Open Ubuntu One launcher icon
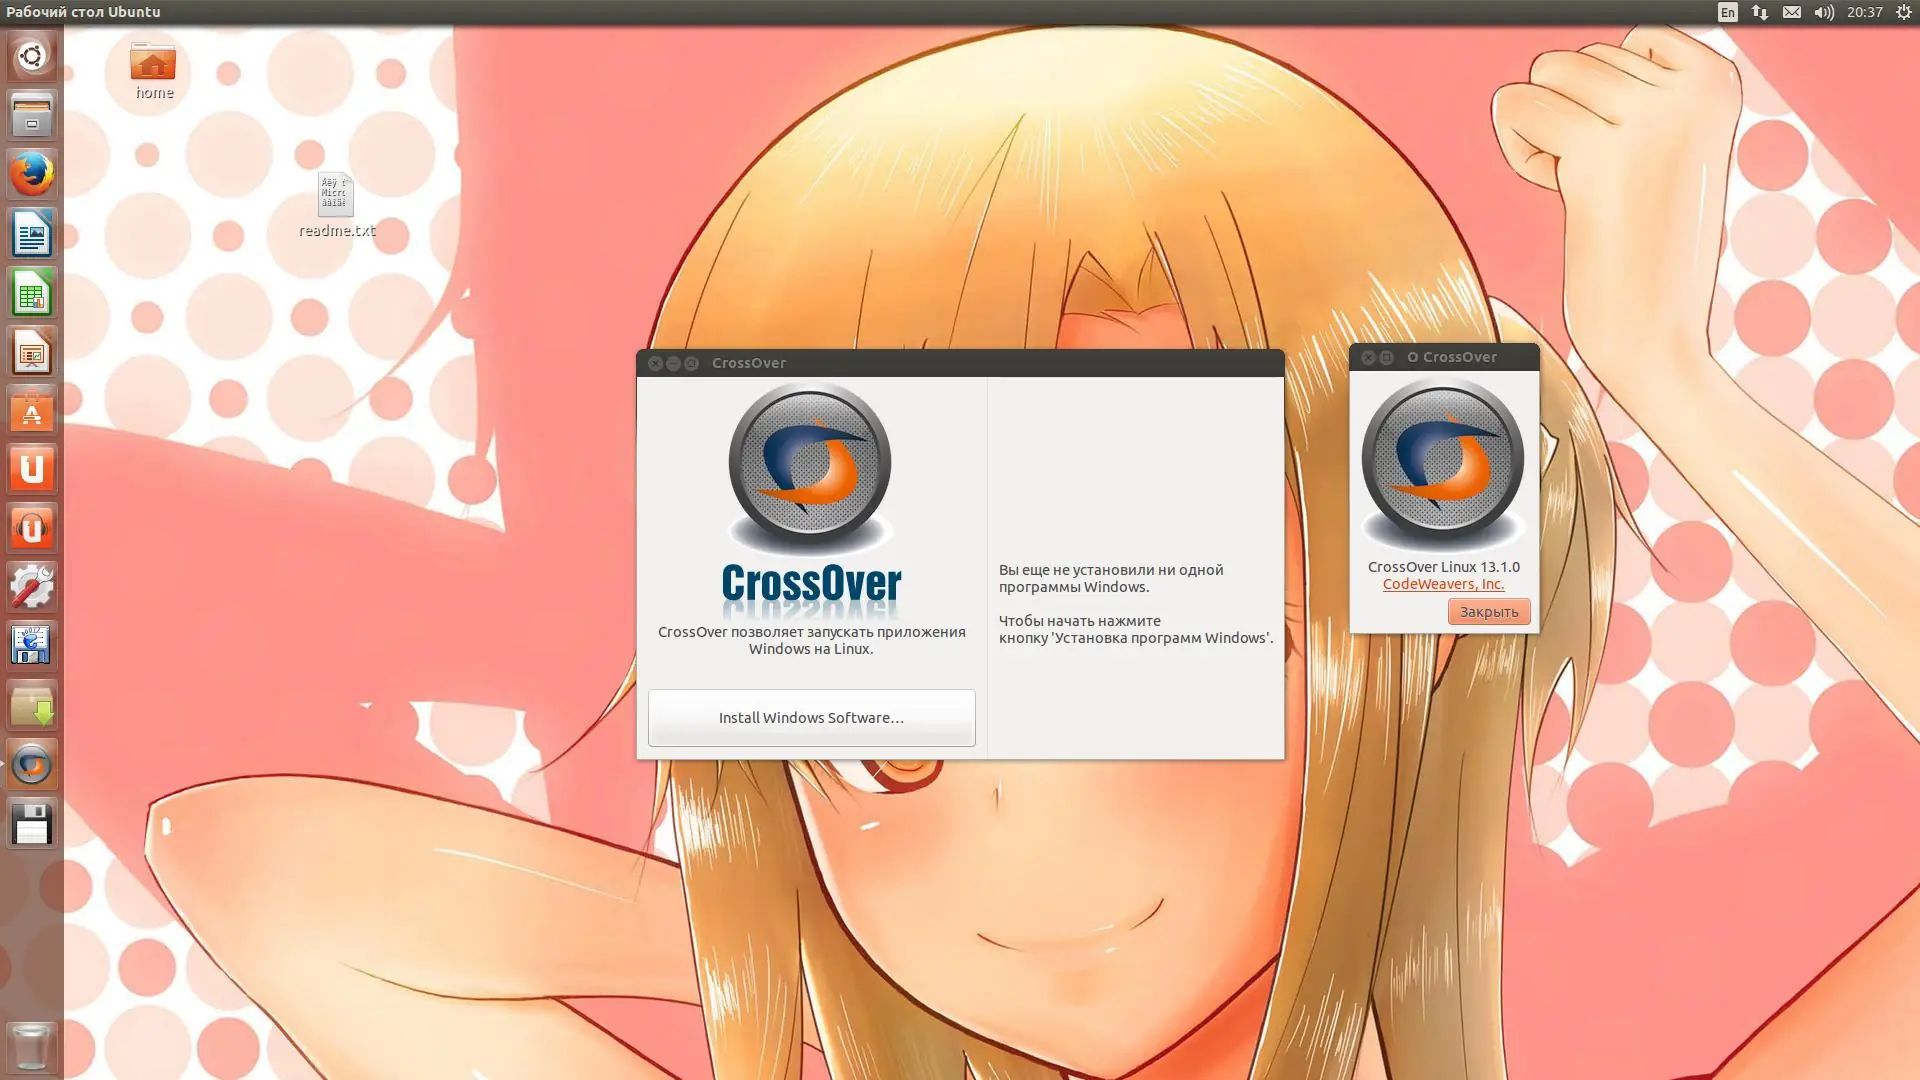Image resolution: width=1920 pixels, height=1080 pixels. [x=32, y=470]
